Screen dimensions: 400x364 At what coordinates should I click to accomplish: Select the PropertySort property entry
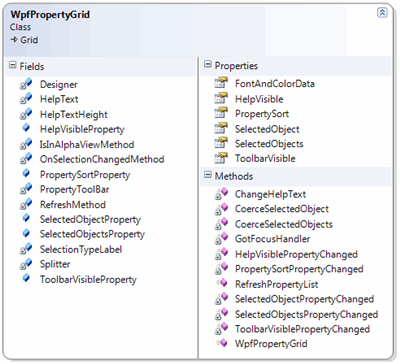(x=262, y=114)
